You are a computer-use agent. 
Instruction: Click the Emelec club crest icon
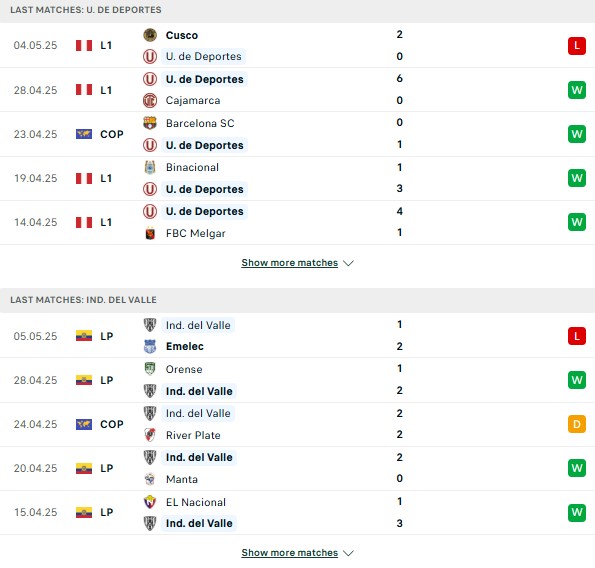[x=150, y=346]
